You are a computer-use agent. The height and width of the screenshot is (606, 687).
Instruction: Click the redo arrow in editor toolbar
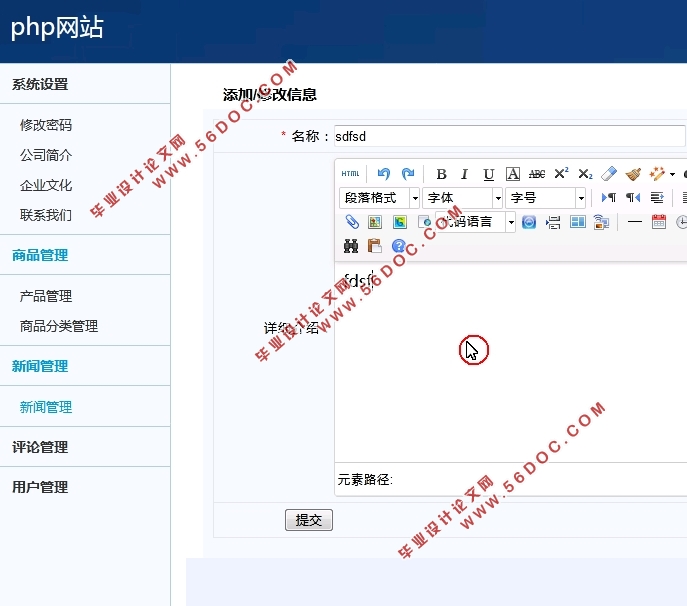[407, 174]
